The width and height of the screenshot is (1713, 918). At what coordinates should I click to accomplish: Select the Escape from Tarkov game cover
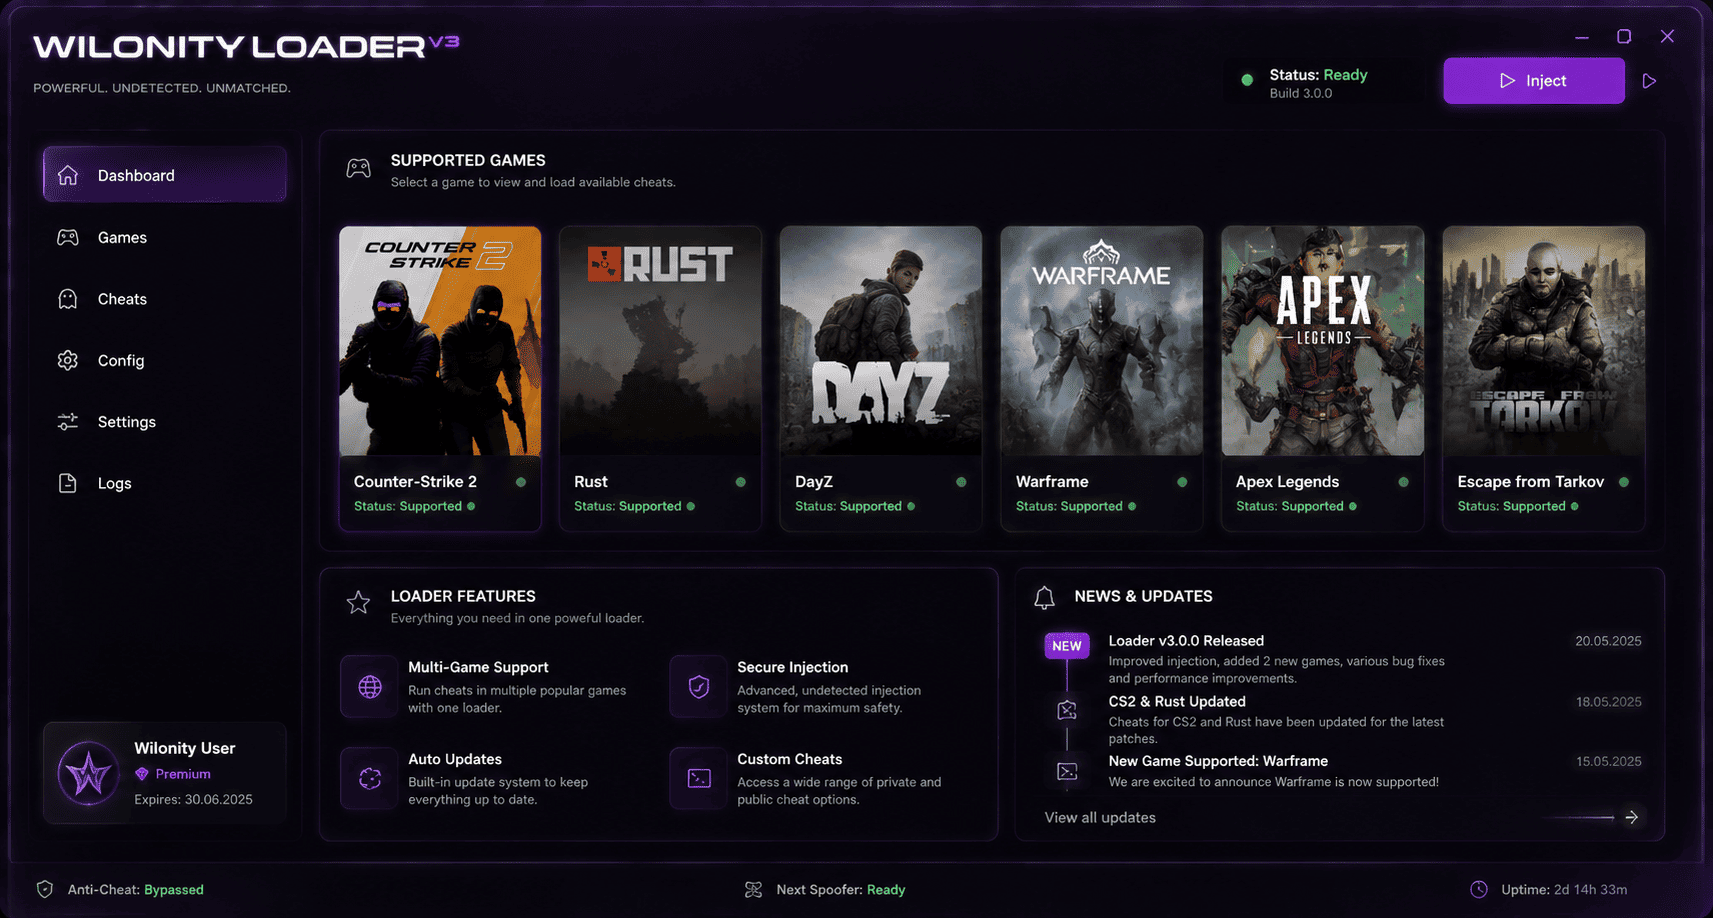point(1543,341)
